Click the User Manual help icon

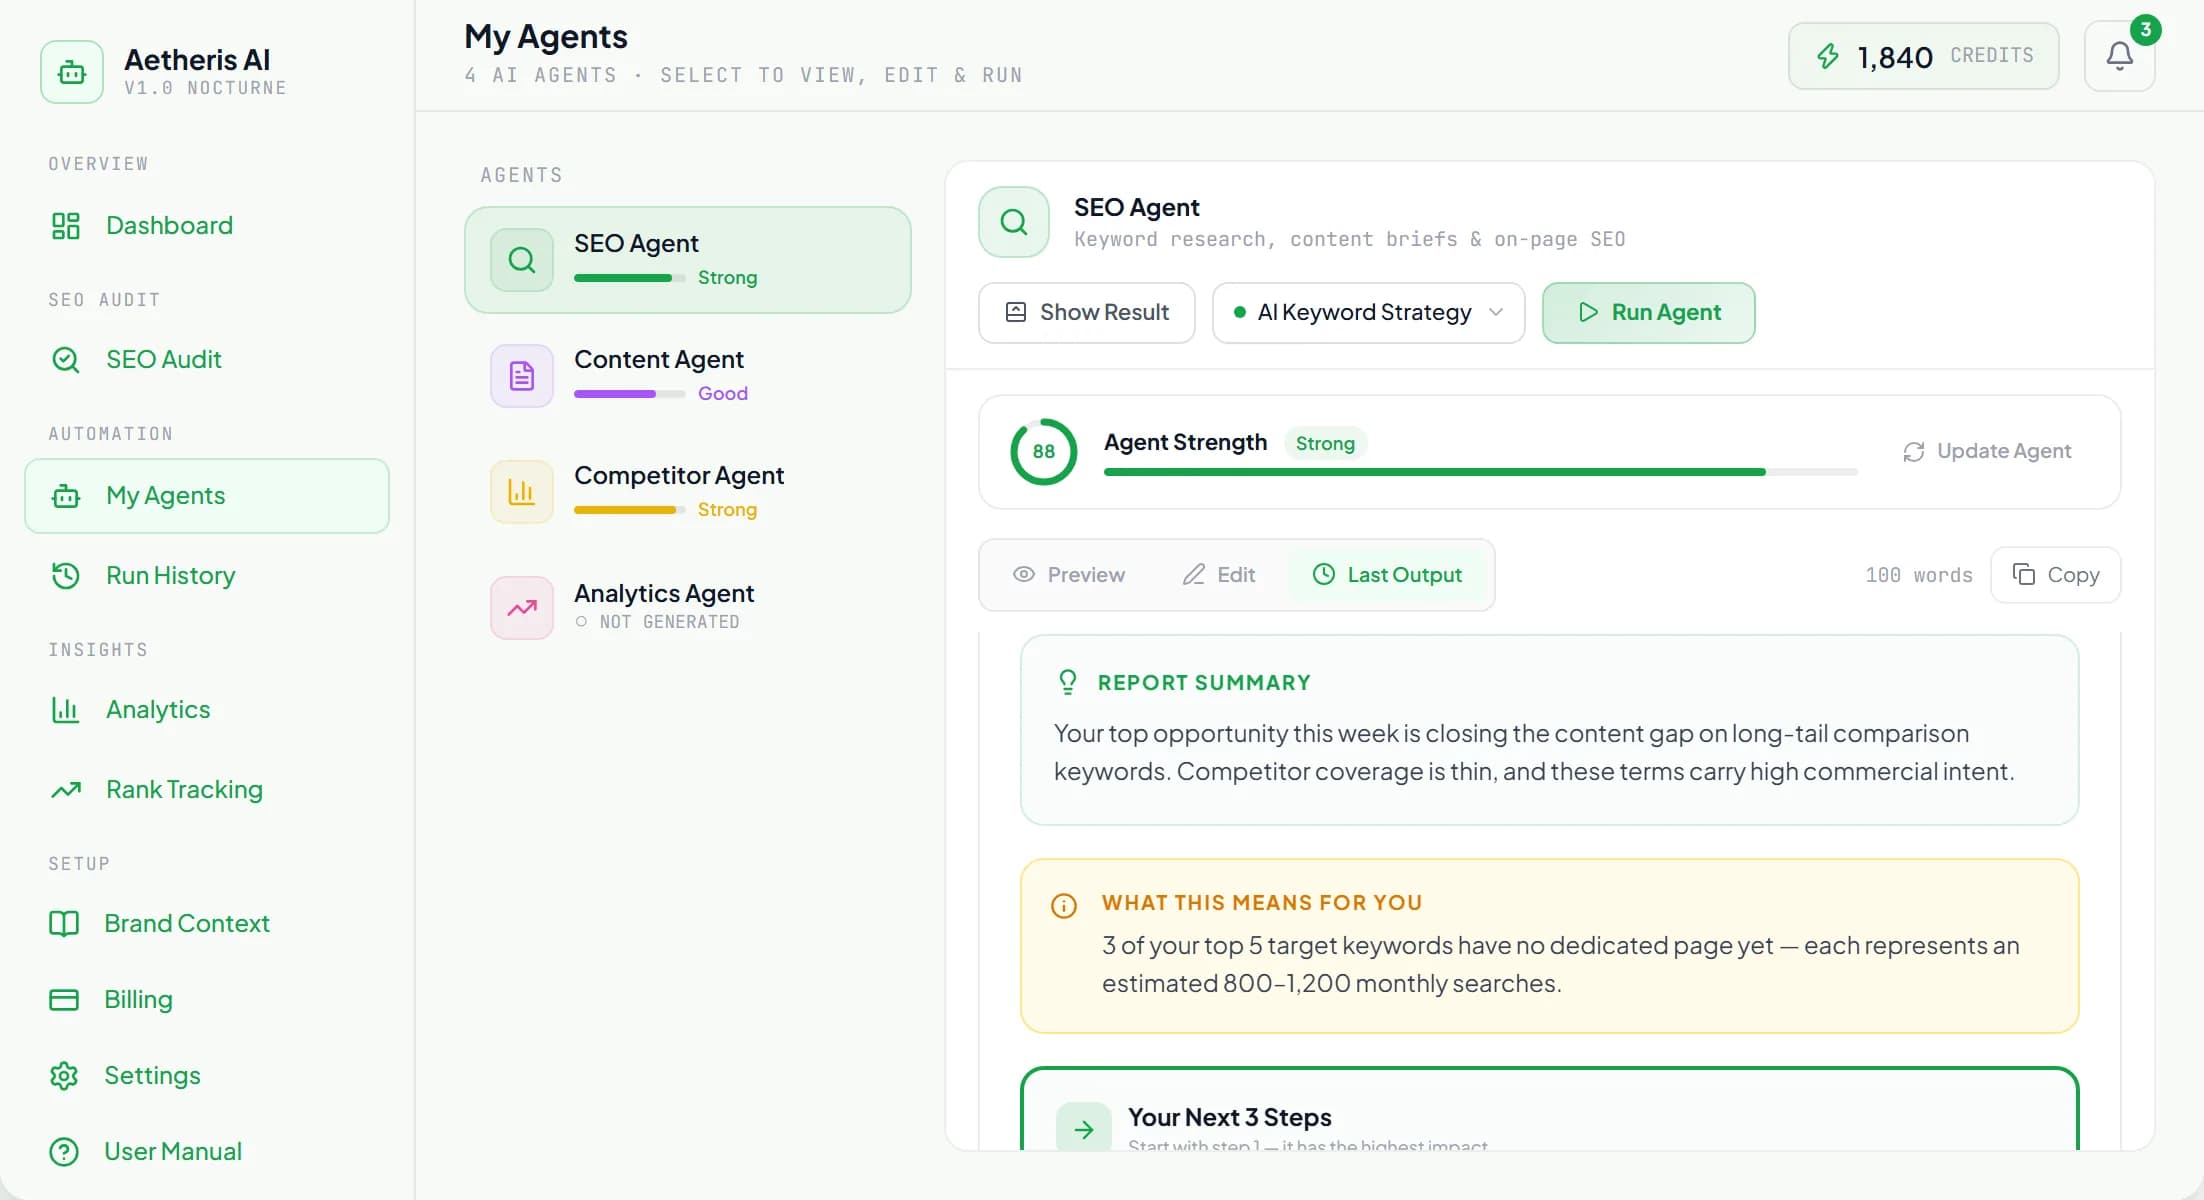coord(64,1152)
